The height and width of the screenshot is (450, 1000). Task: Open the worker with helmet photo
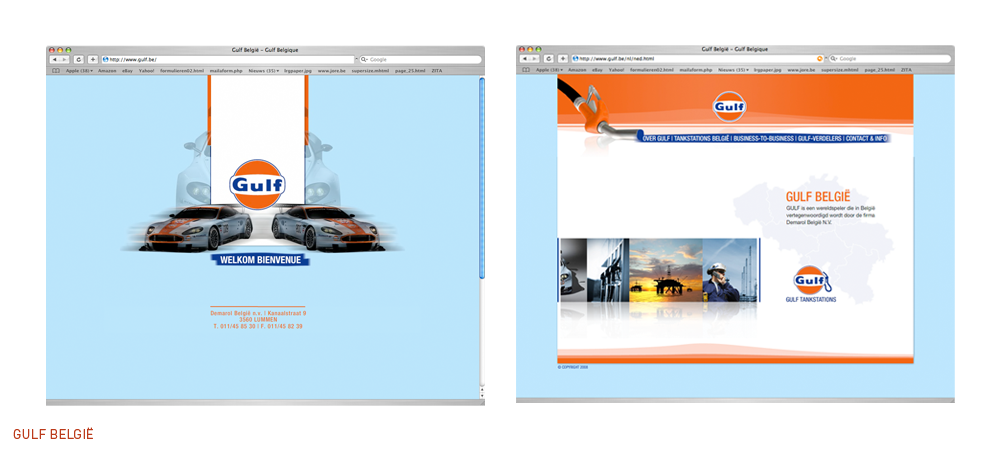point(730,270)
